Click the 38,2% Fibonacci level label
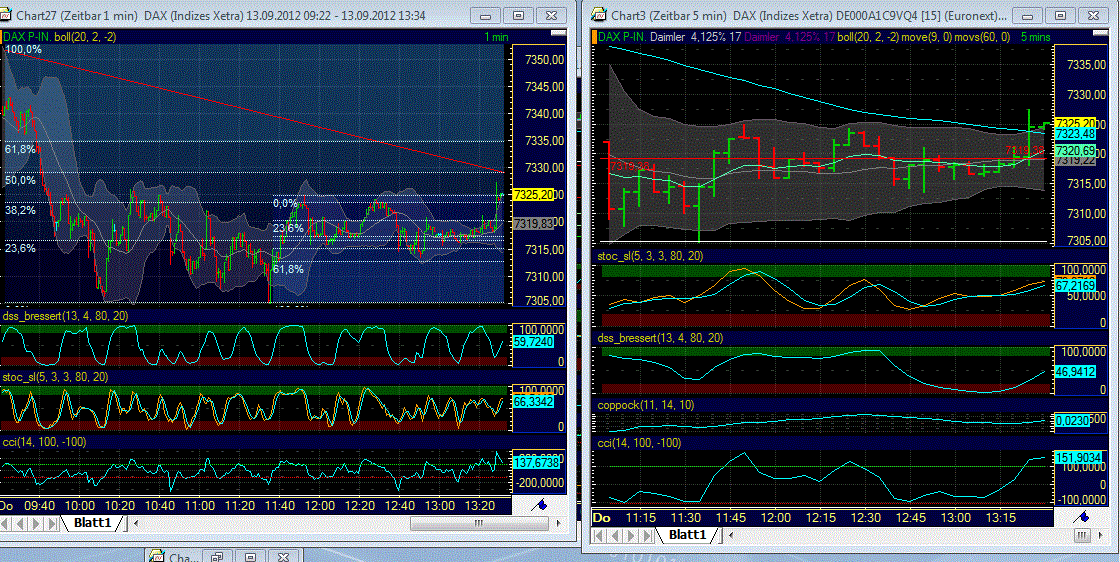 (20, 210)
